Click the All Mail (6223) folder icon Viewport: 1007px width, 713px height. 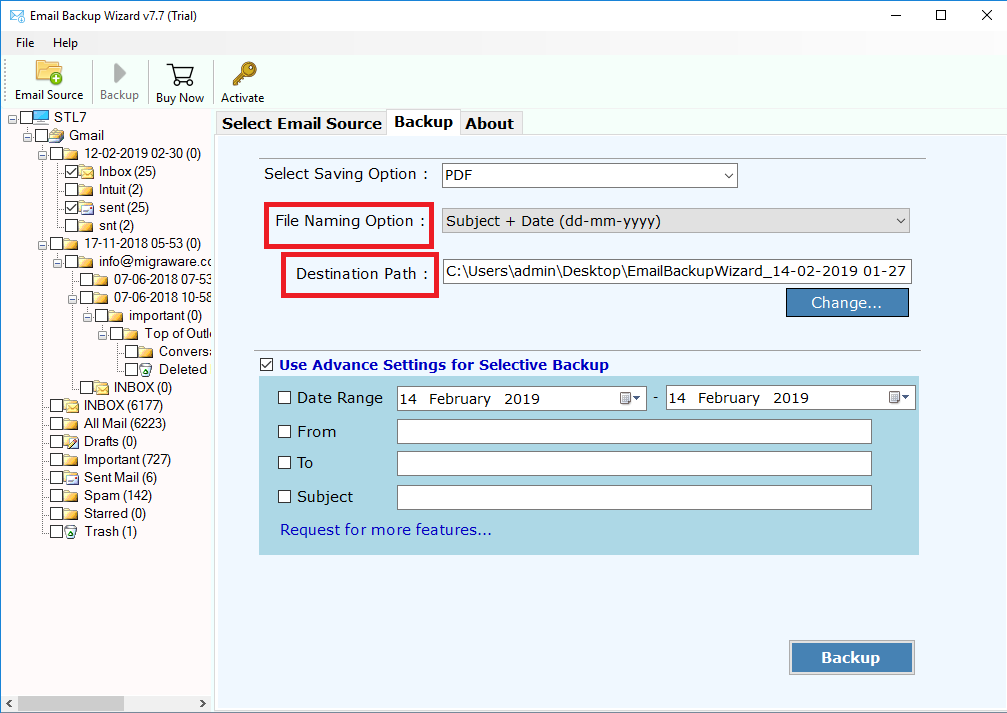pos(71,423)
